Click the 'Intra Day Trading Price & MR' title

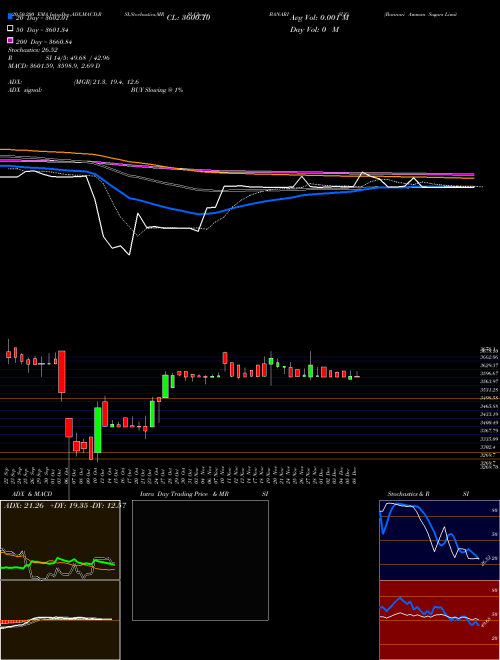[184, 494]
